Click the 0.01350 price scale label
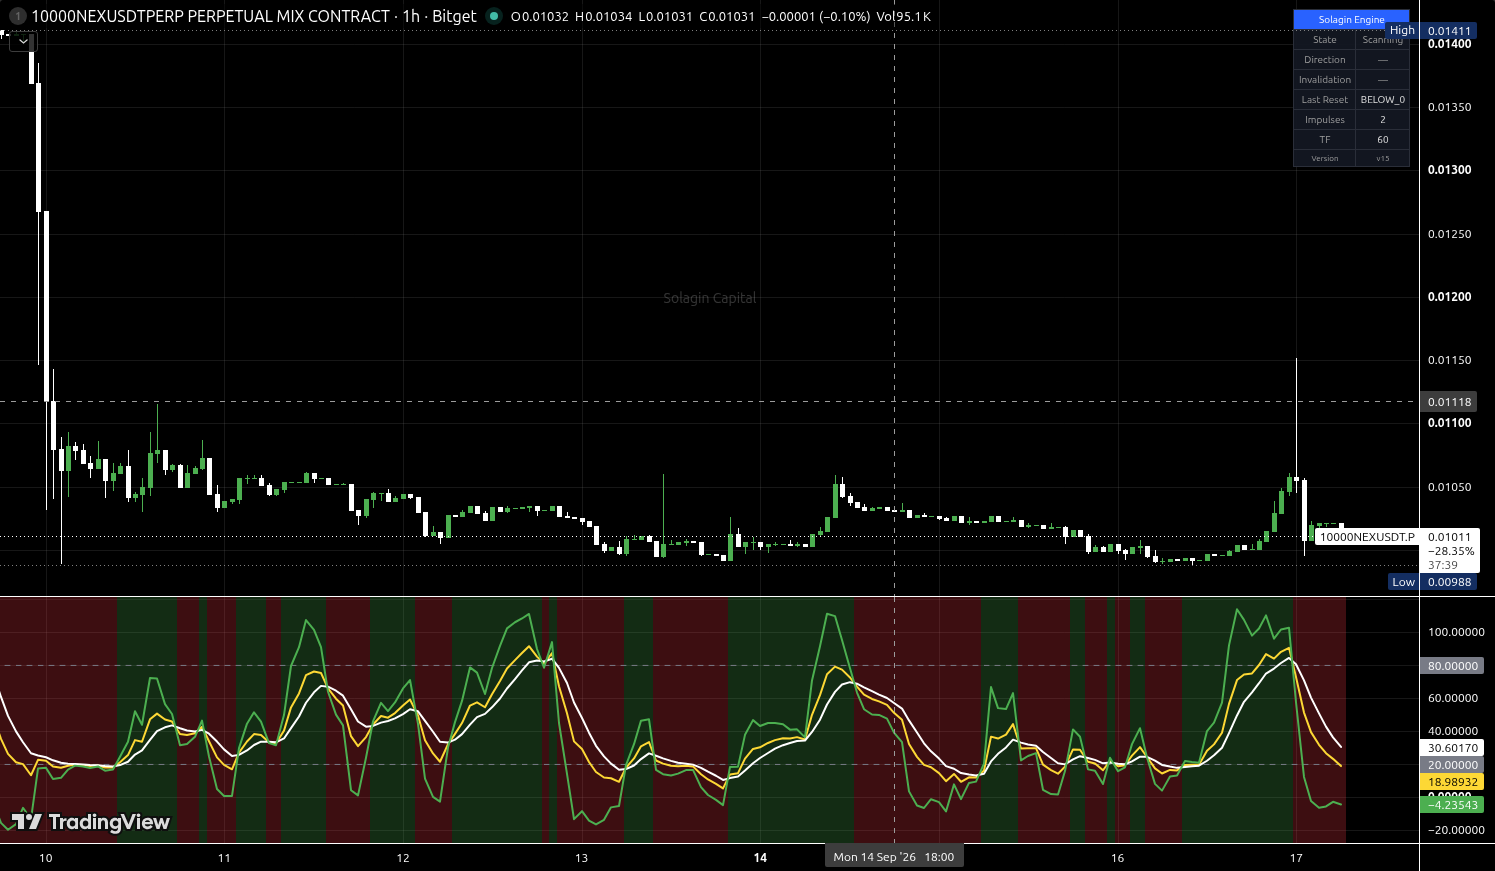This screenshot has height=871, width=1495. (1449, 107)
